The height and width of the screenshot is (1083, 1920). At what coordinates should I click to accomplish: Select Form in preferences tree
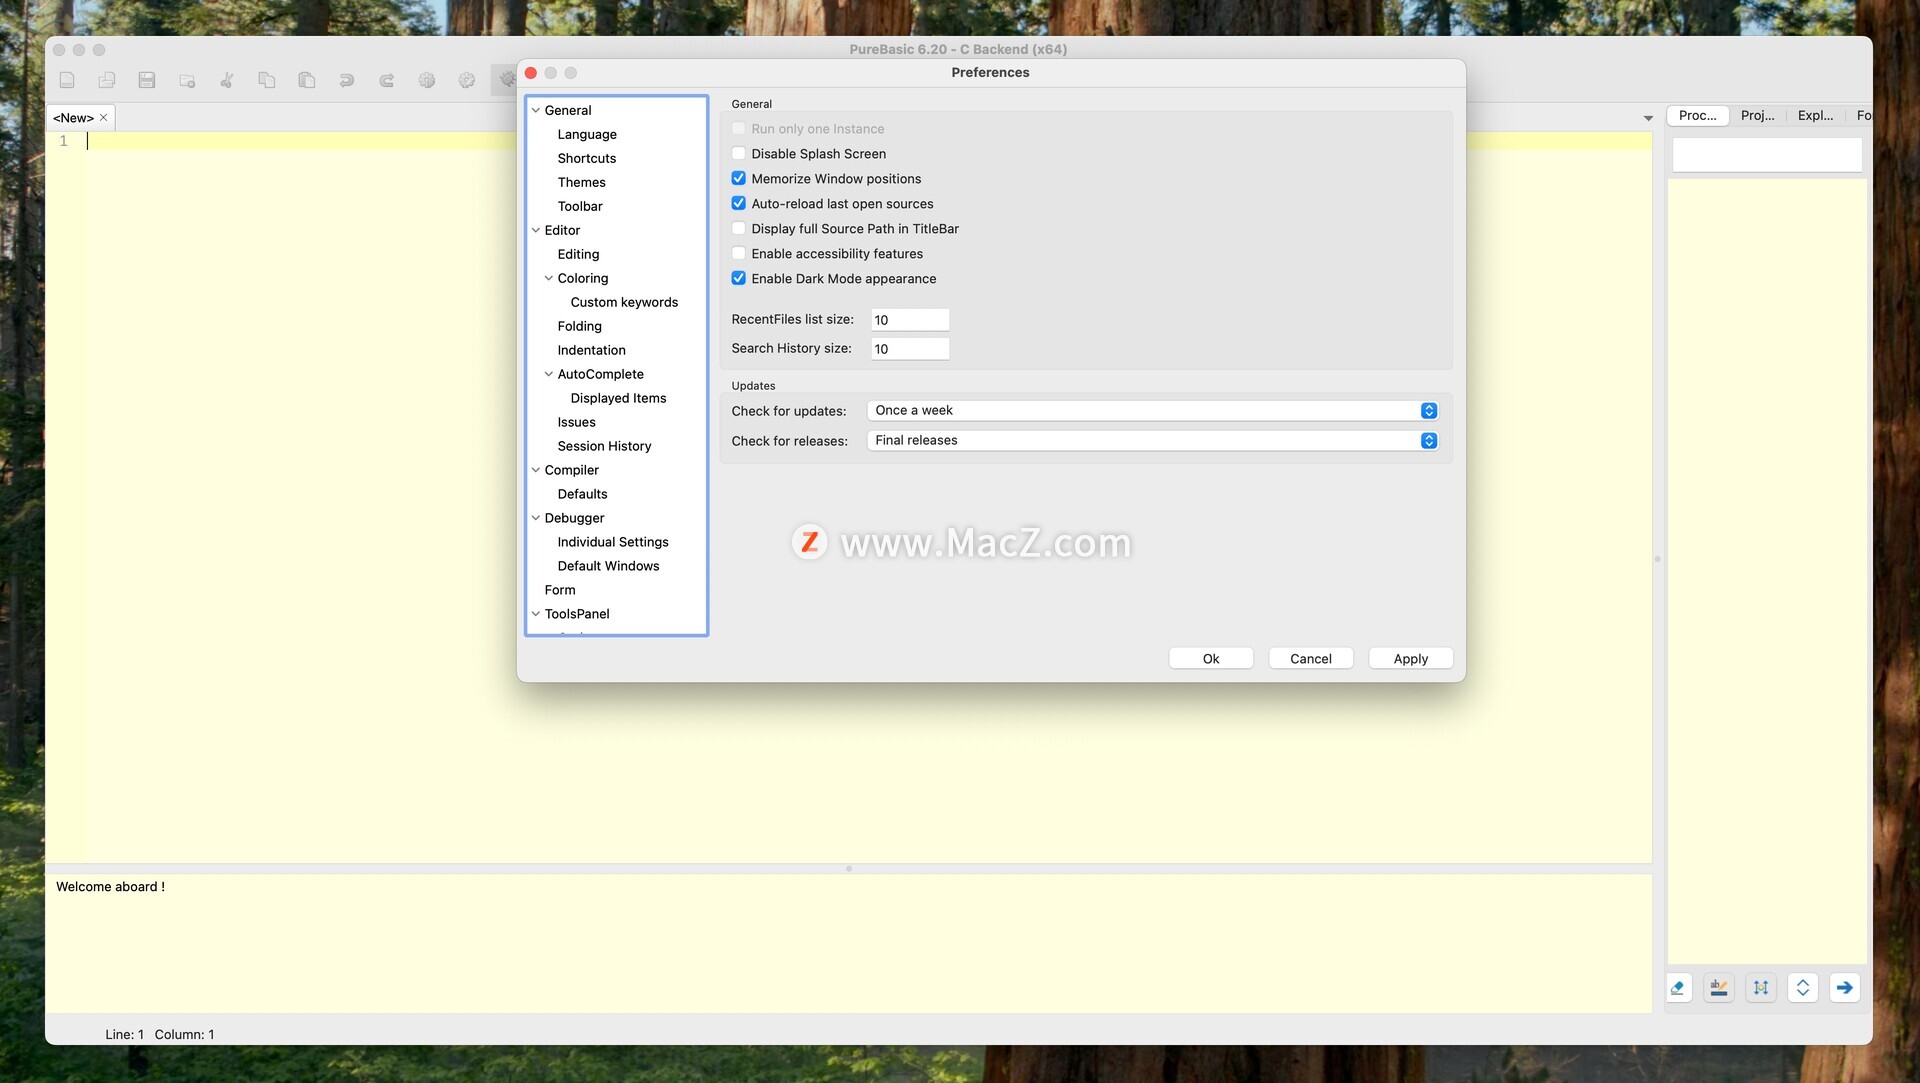point(560,590)
